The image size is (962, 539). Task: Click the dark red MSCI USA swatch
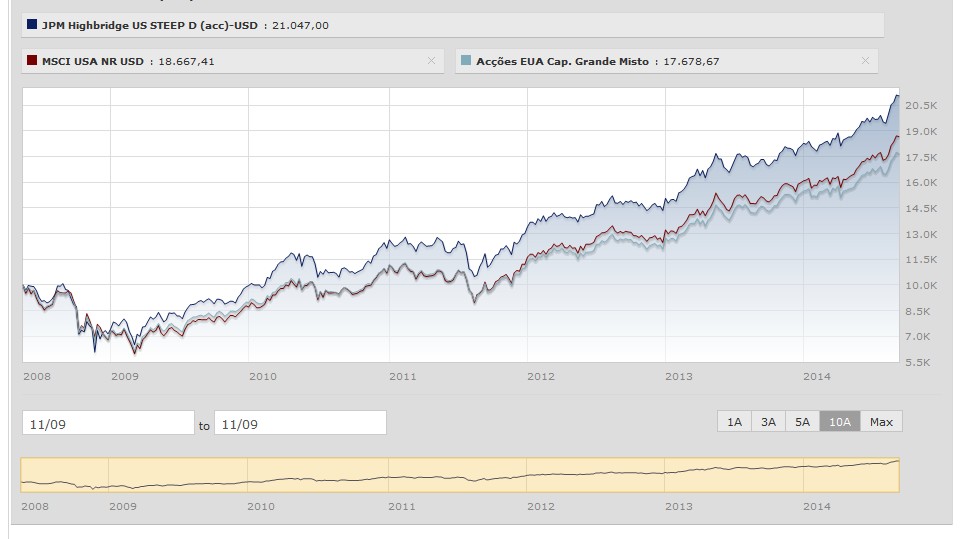coord(33,61)
